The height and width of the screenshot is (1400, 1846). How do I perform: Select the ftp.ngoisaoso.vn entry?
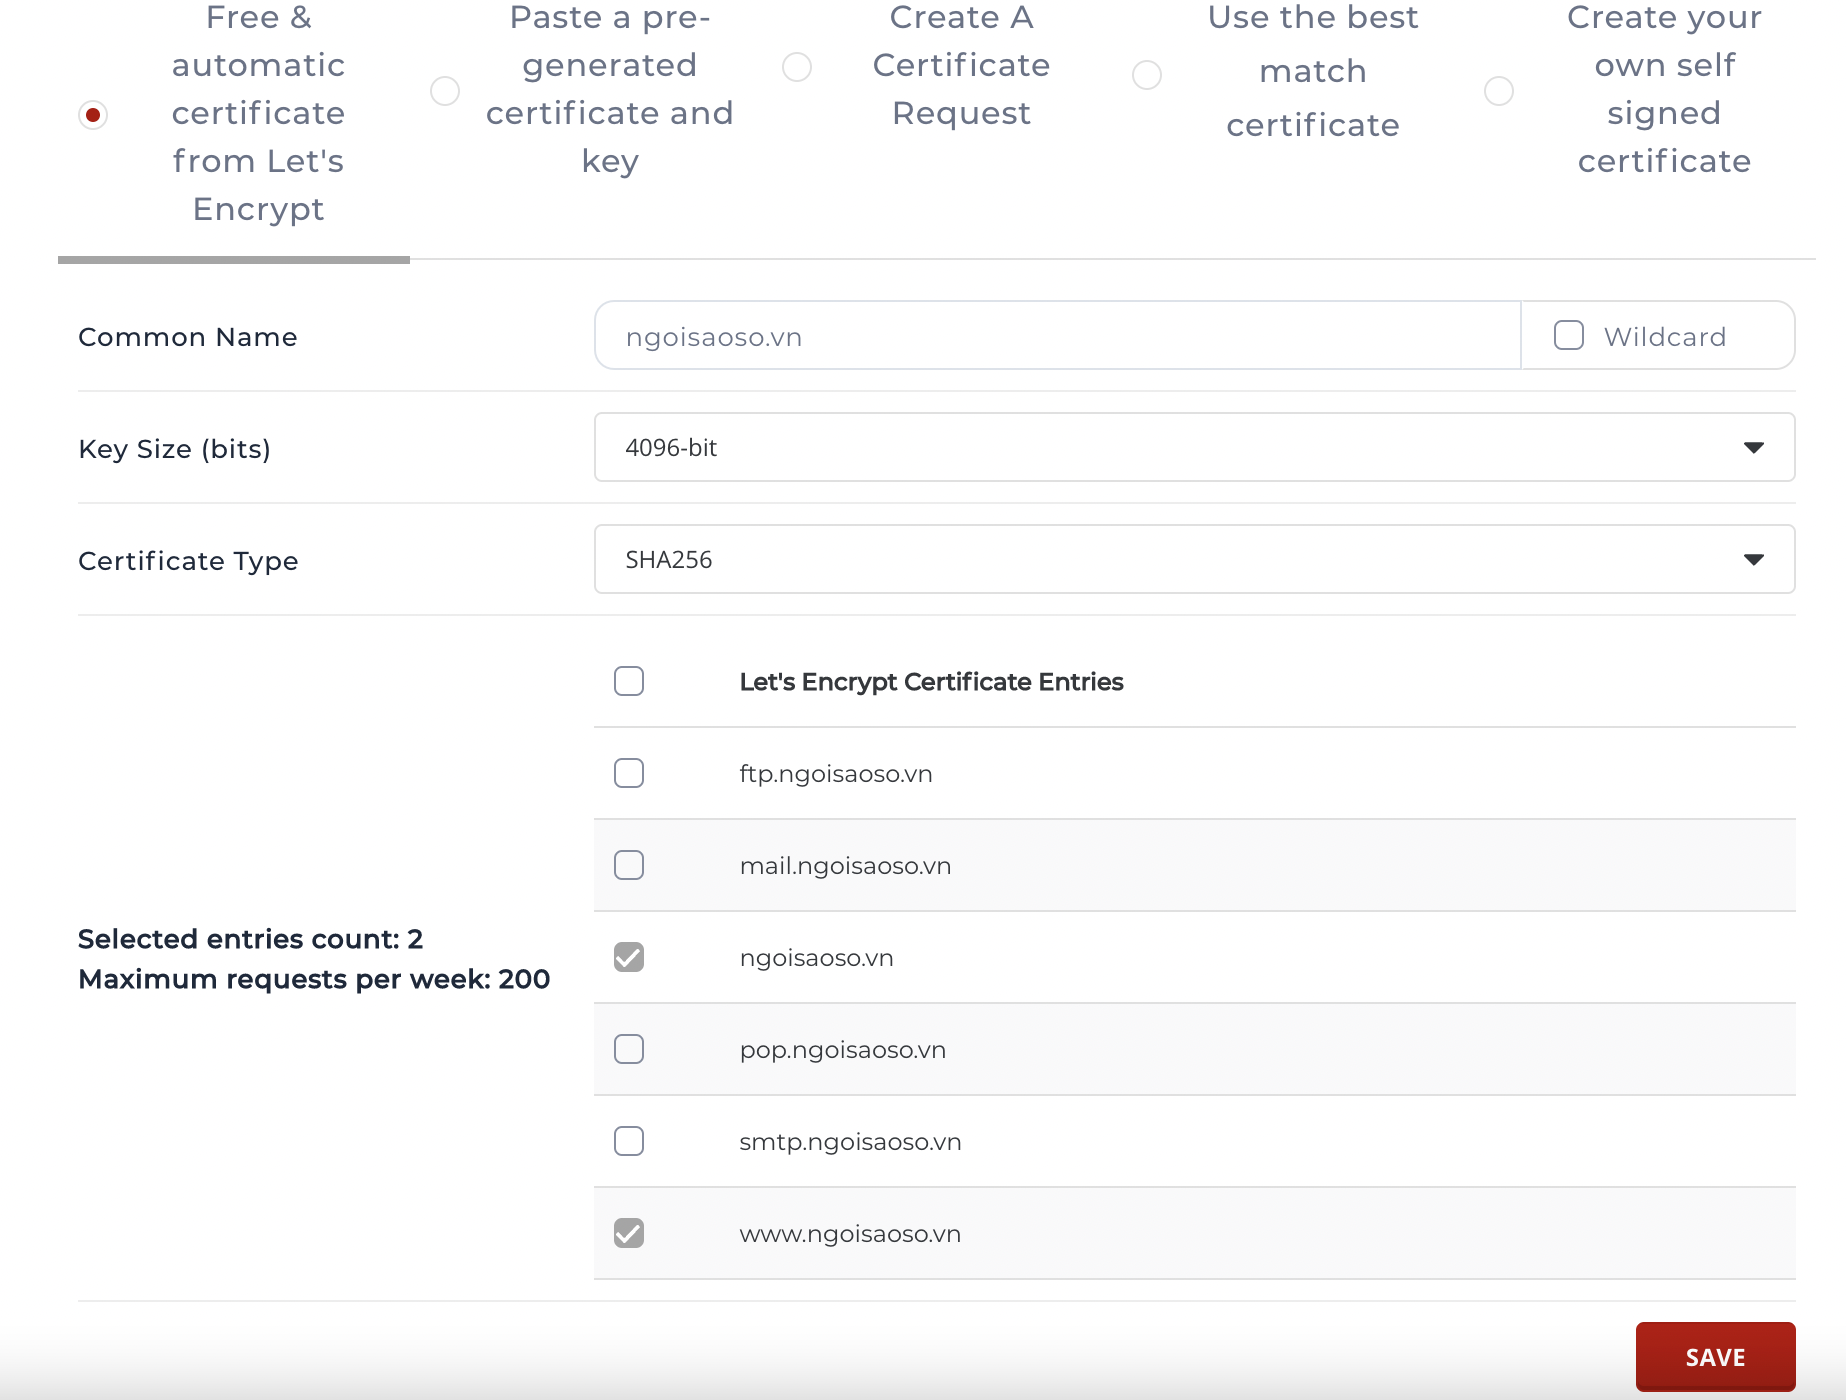click(x=629, y=773)
